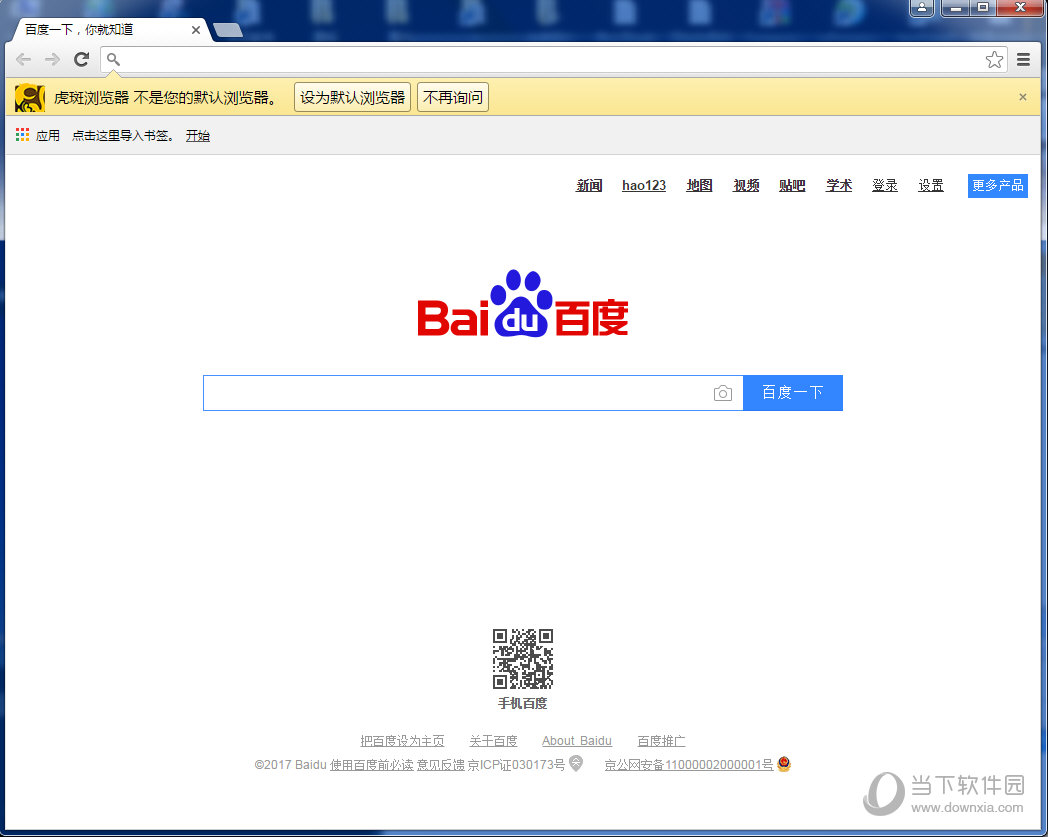Image resolution: width=1048 pixels, height=837 pixels.
Task: Click 百度推广 link
Action: click(x=661, y=741)
